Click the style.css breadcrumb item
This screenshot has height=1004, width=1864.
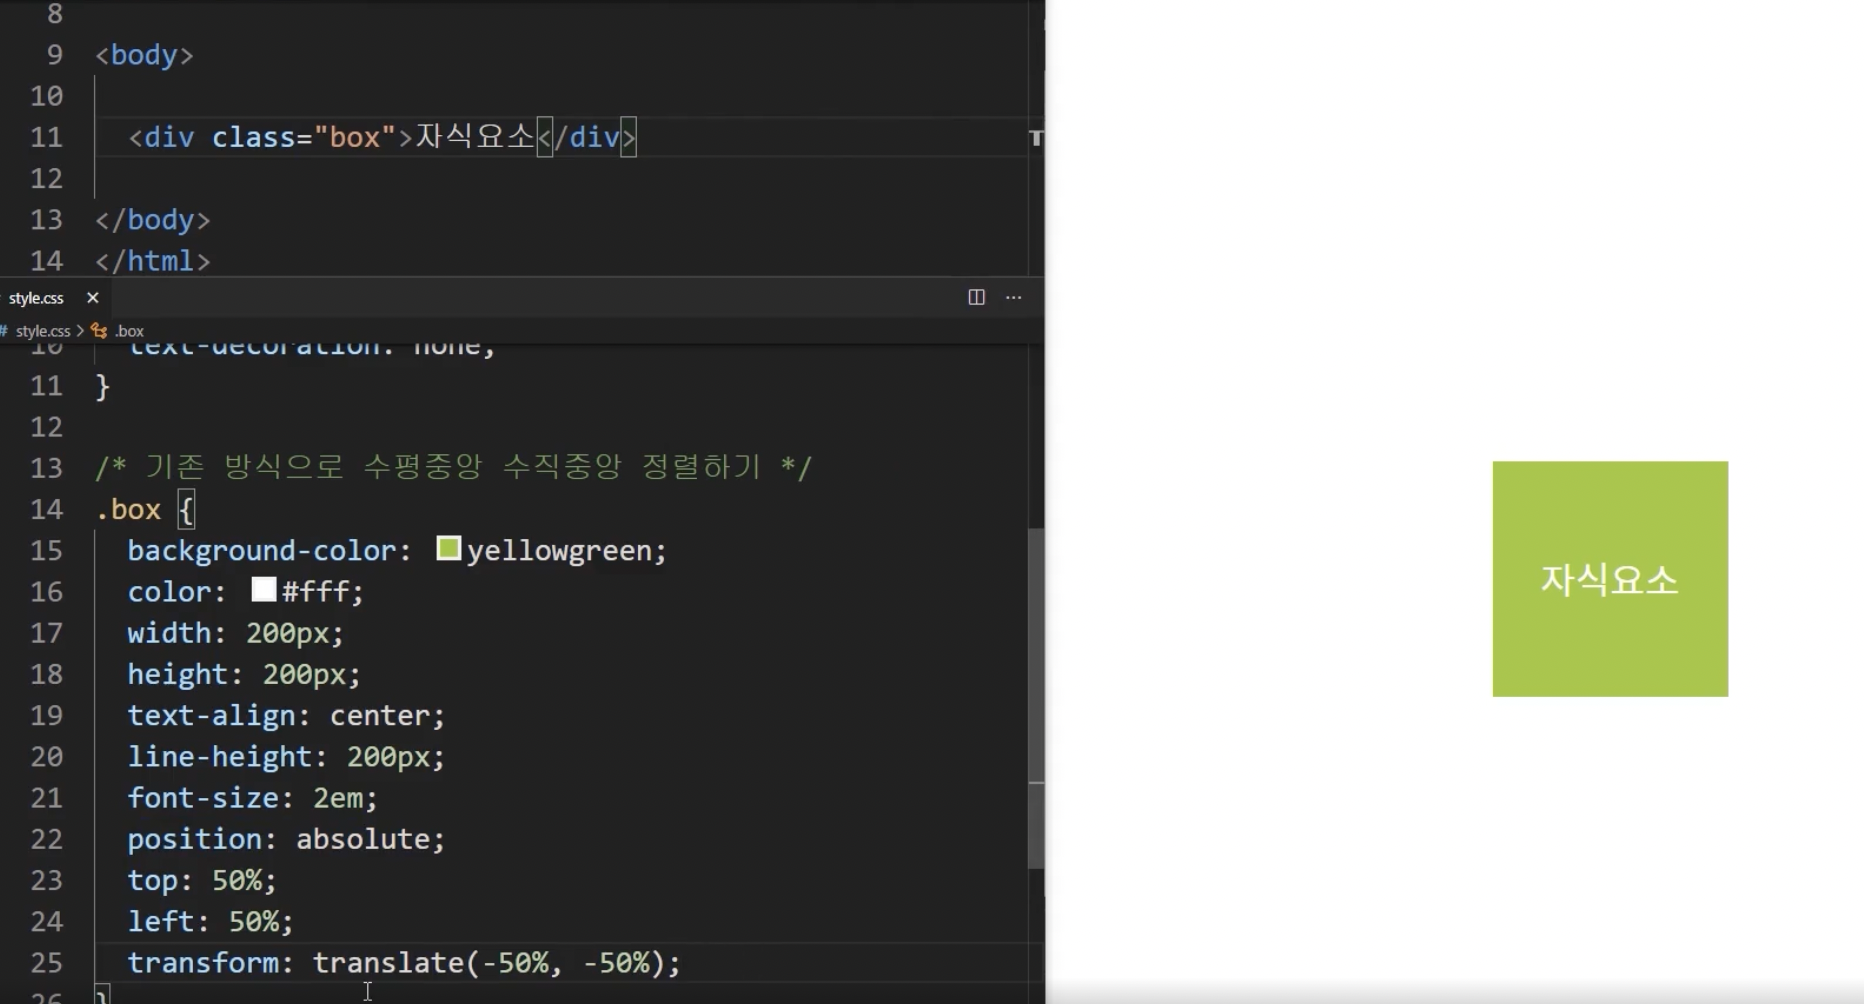pyautogui.click(x=43, y=331)
